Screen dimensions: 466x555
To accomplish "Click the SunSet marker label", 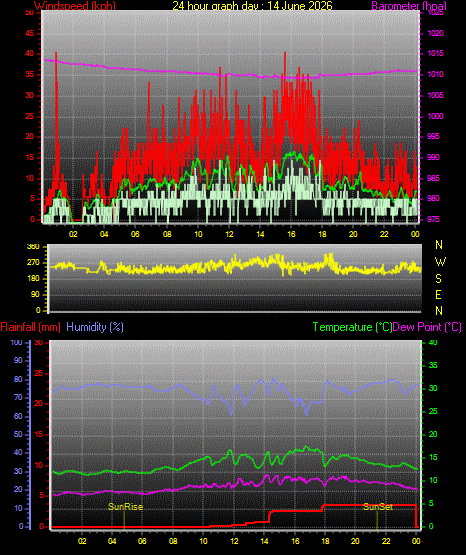I will point(378,507).
